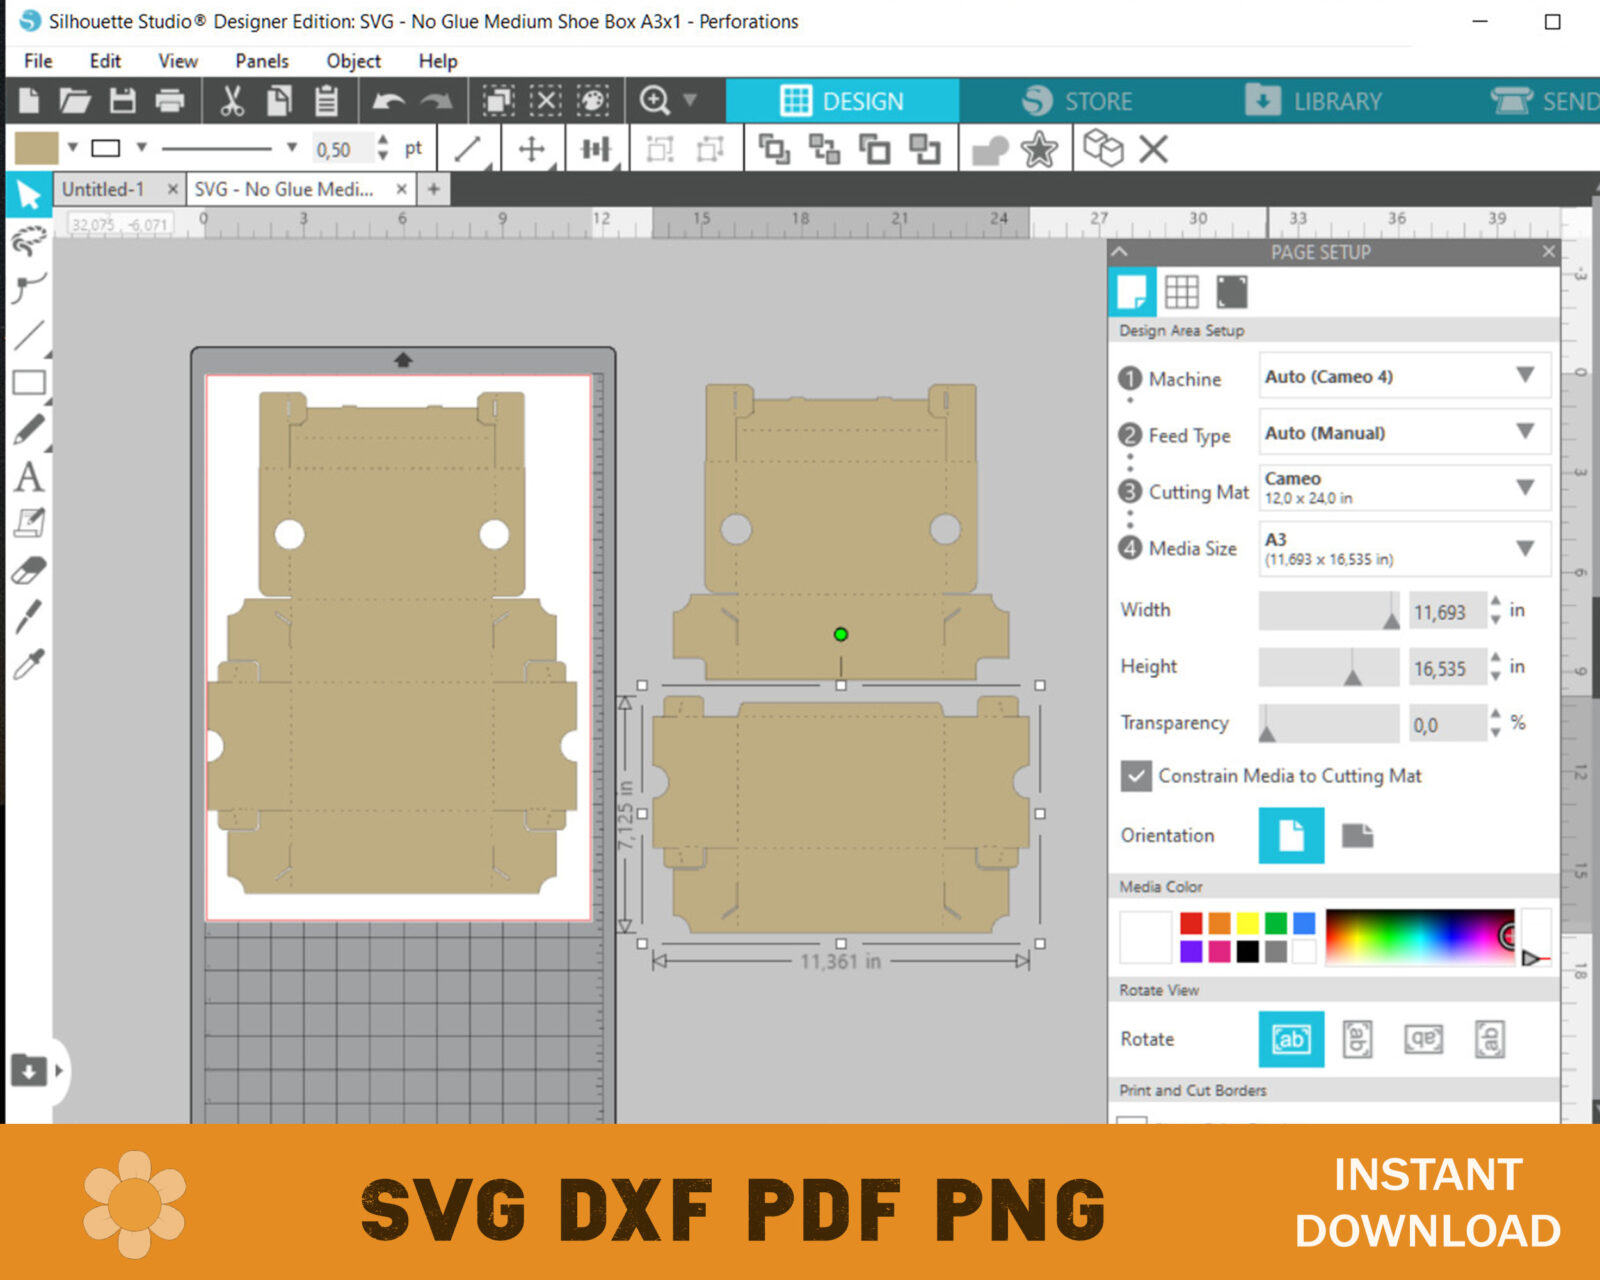
Task: Create a new document with the New icon
Action: (x=29, y=101)
